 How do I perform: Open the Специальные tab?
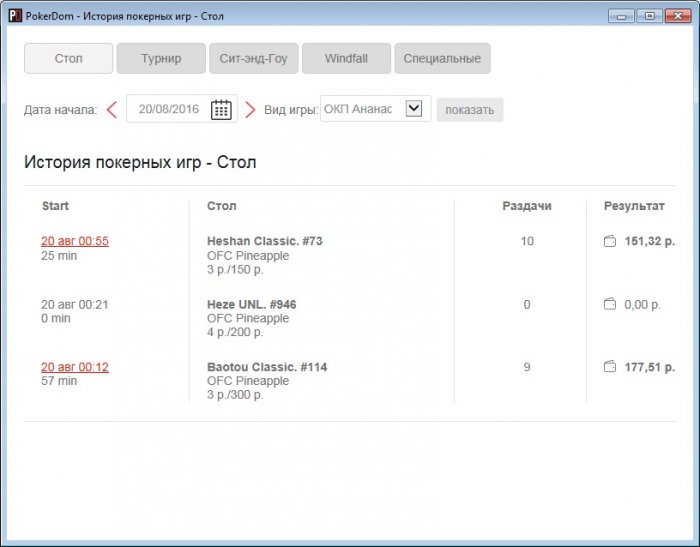click(442, 58)
